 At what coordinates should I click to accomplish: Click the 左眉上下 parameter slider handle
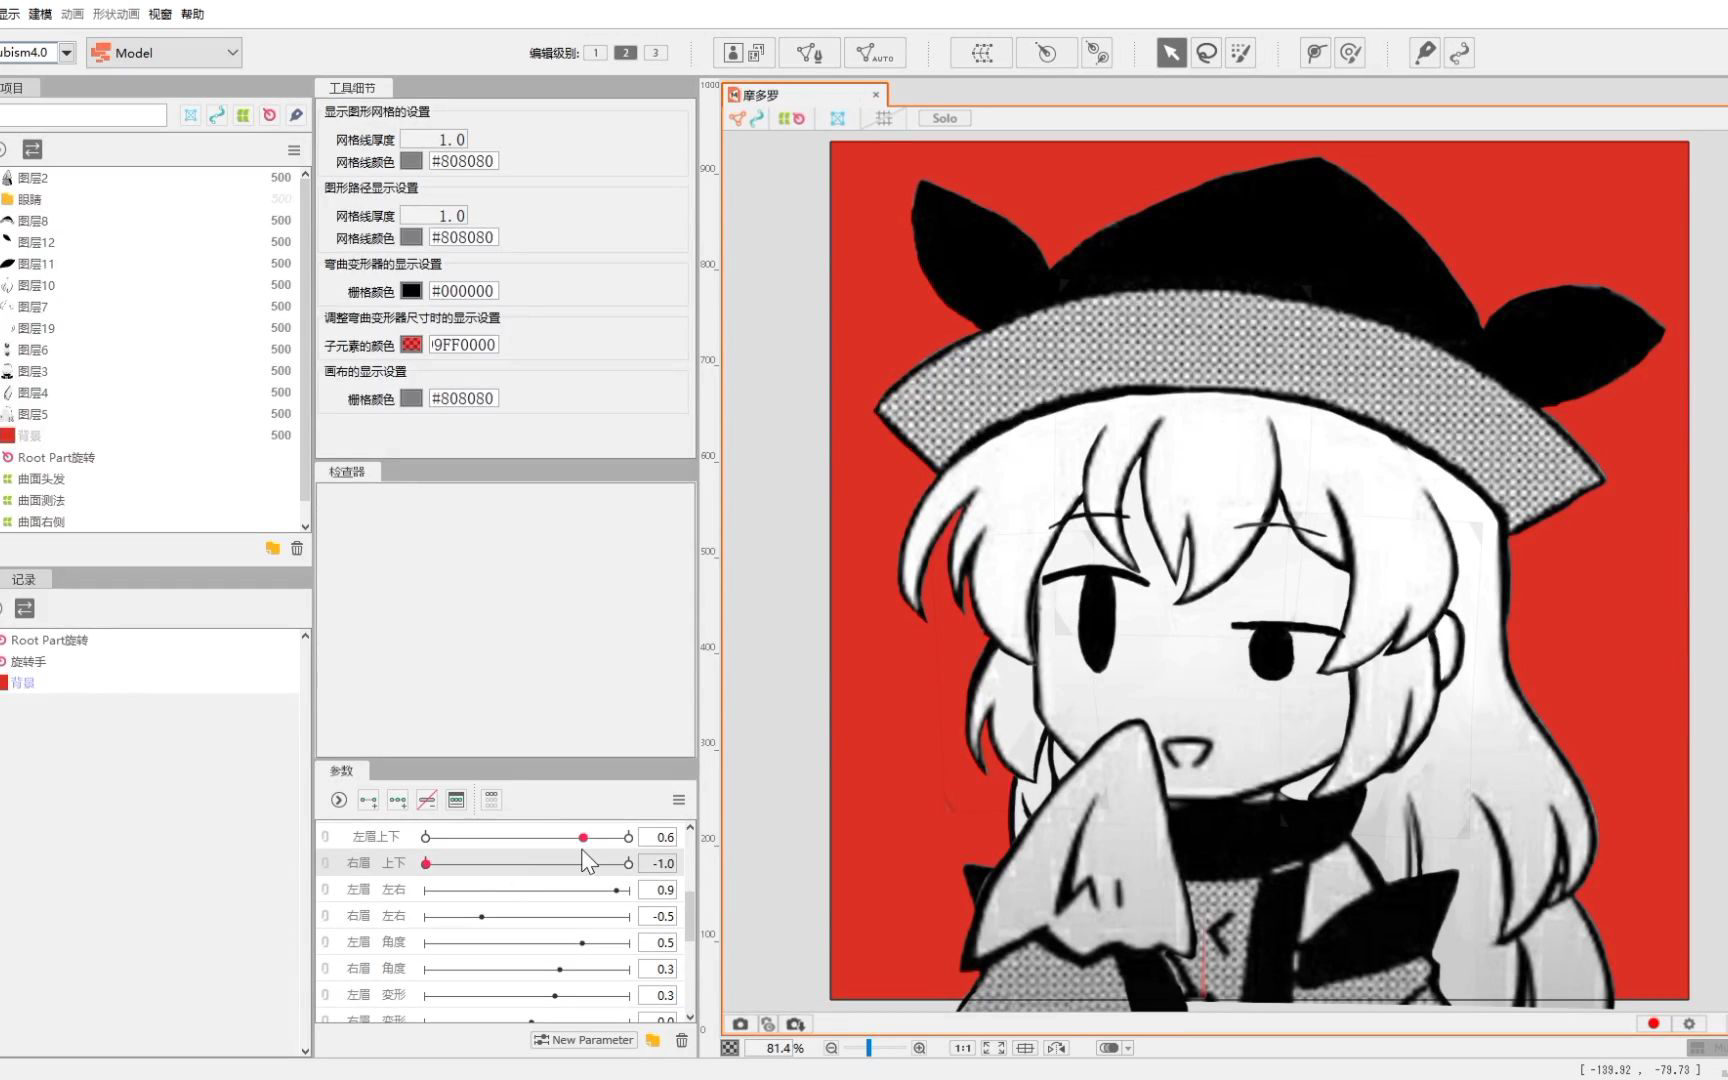[583, 838]
